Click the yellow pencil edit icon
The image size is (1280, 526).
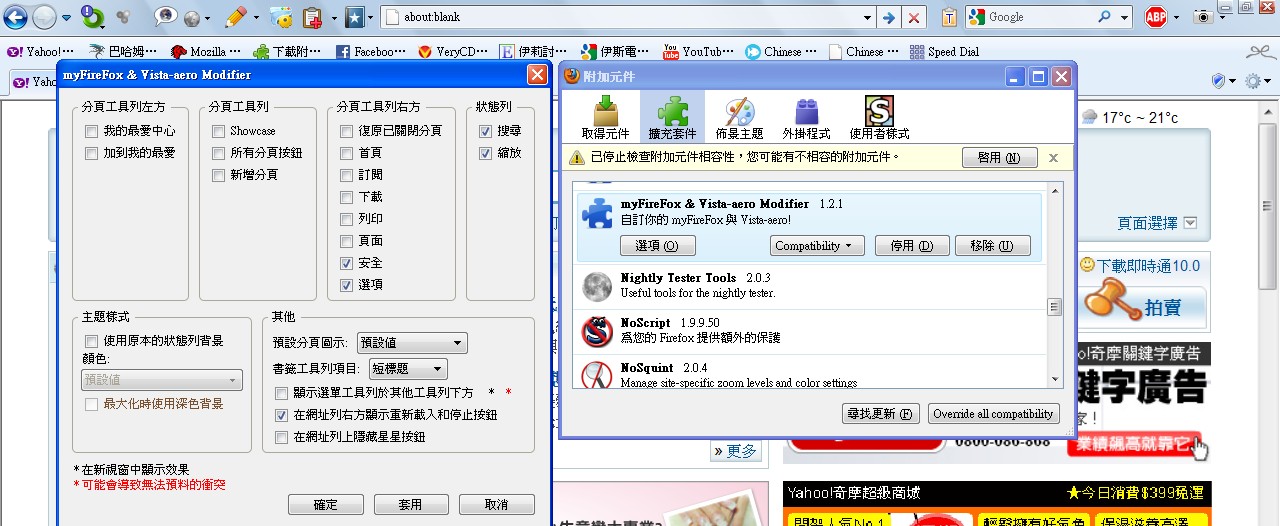[x=235, y=17]
